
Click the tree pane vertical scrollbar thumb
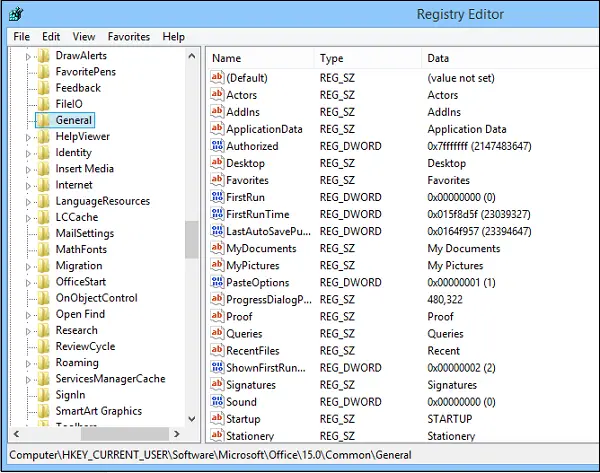(x=192, y=240)
